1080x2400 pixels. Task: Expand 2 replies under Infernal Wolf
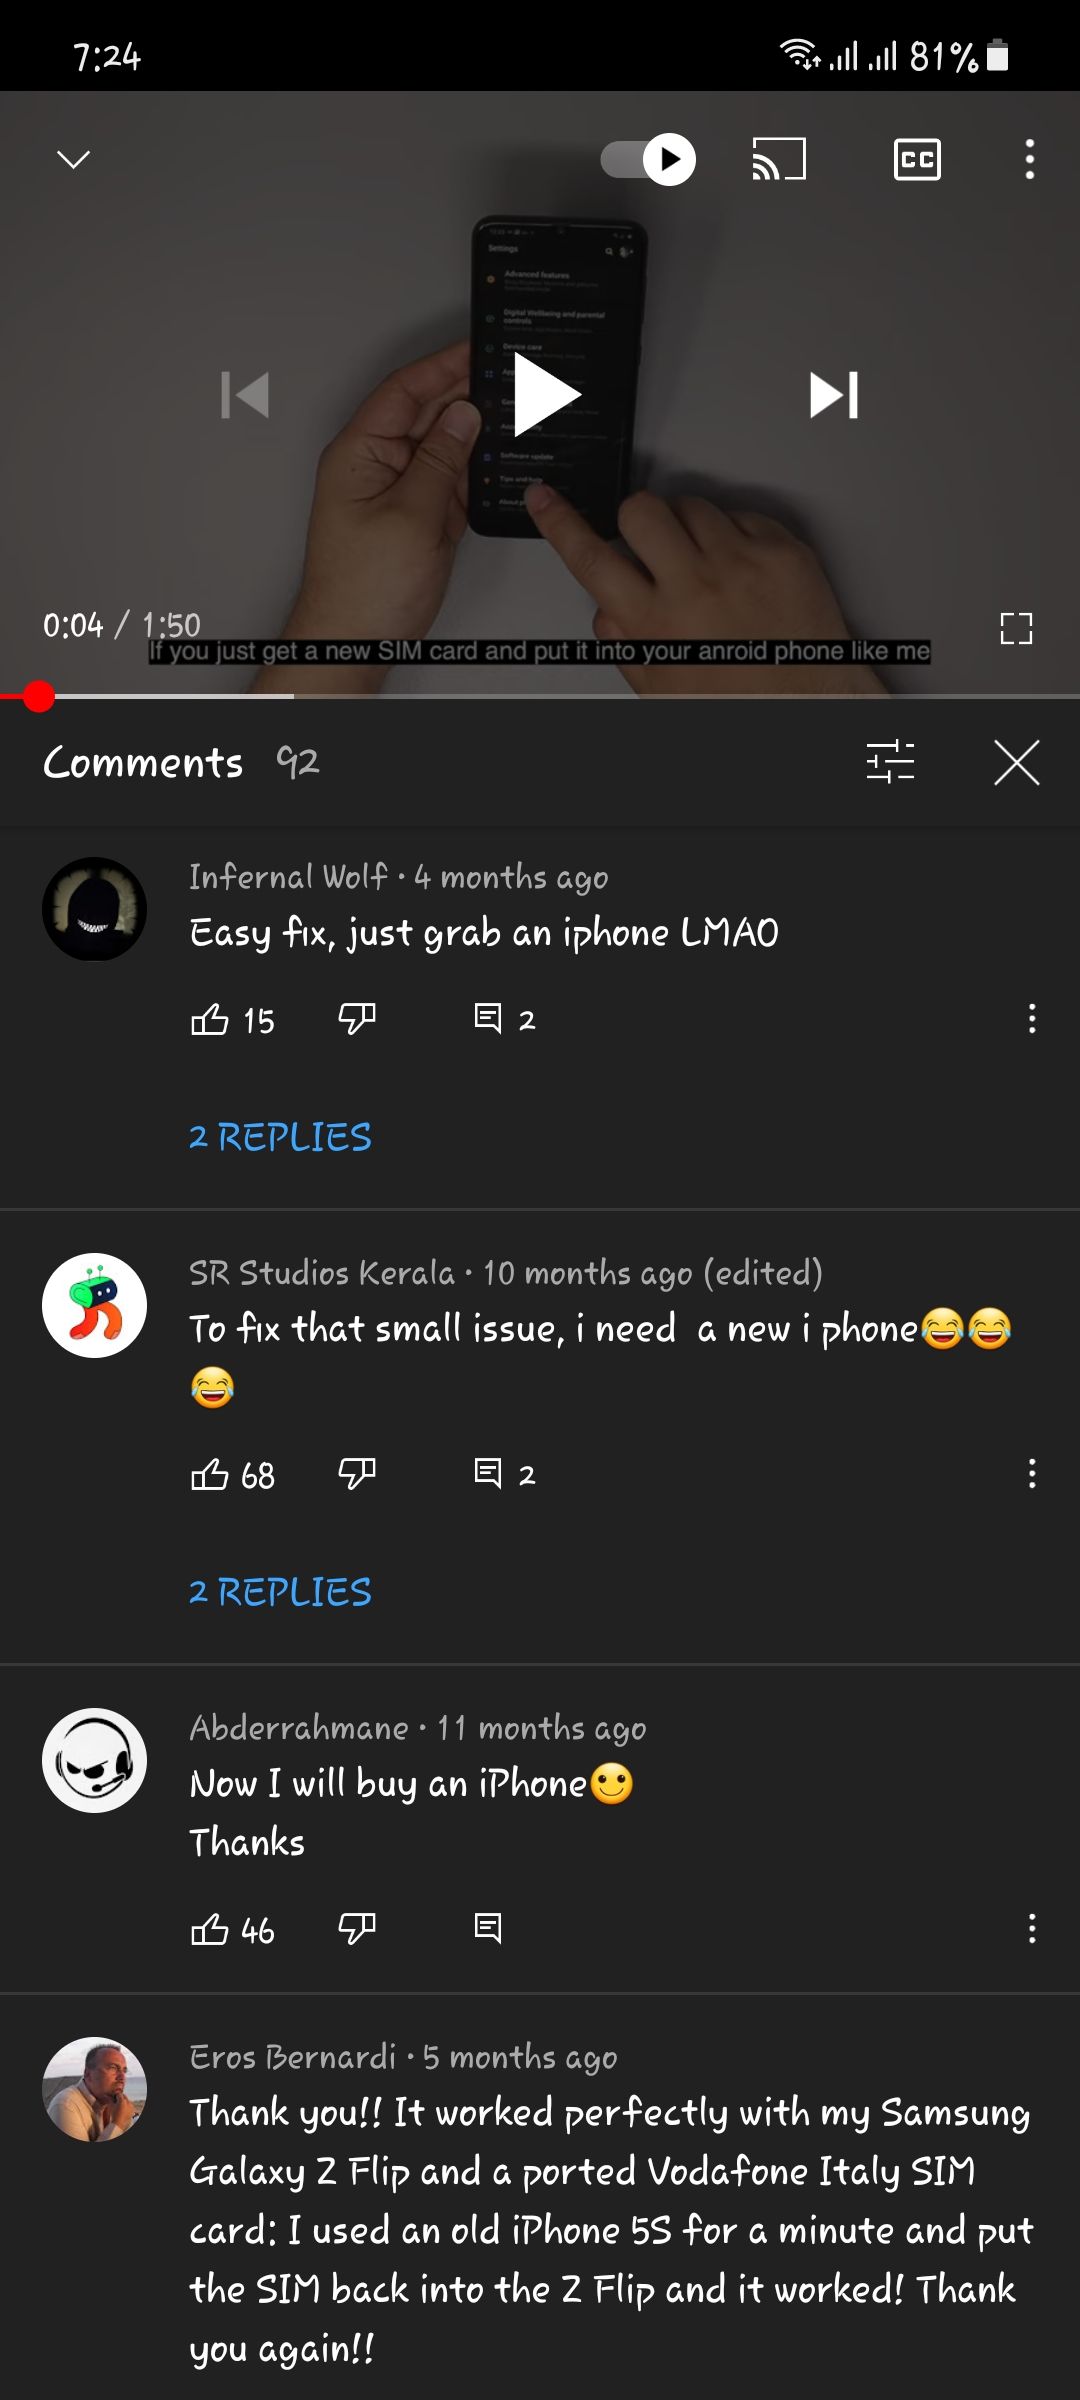(x=280, y=1137)
